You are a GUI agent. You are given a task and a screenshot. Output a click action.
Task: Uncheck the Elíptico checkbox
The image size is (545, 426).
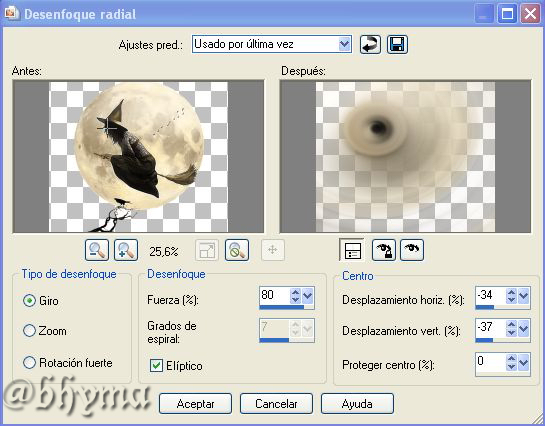[x=156, y=366]
